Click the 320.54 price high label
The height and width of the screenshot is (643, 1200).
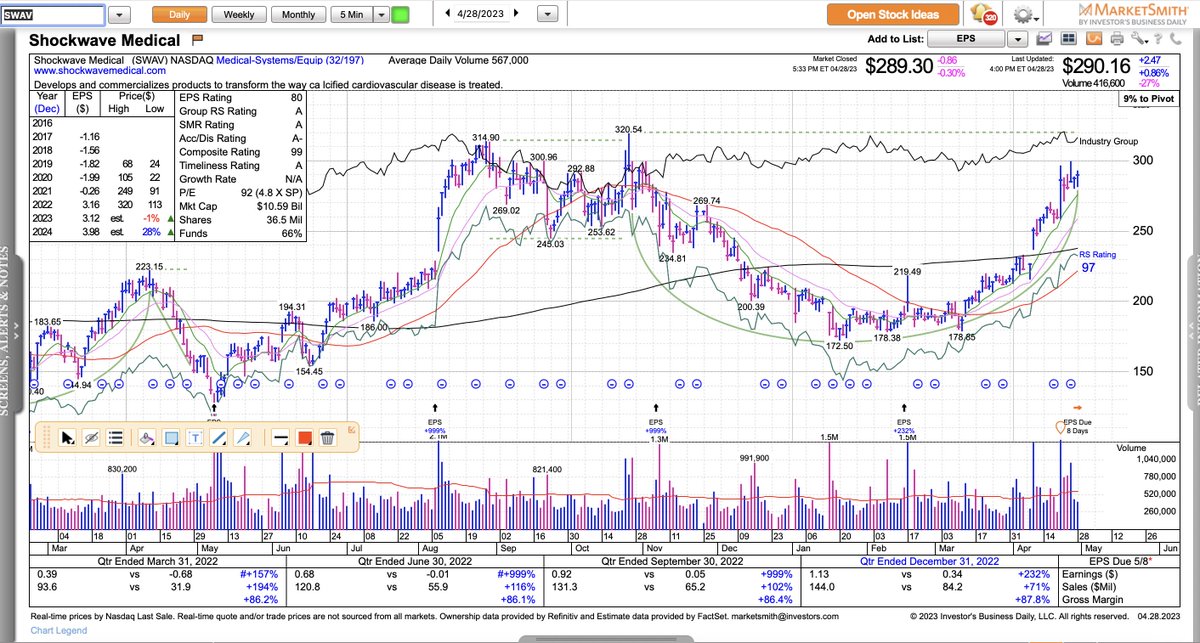(x=630, y=130)
